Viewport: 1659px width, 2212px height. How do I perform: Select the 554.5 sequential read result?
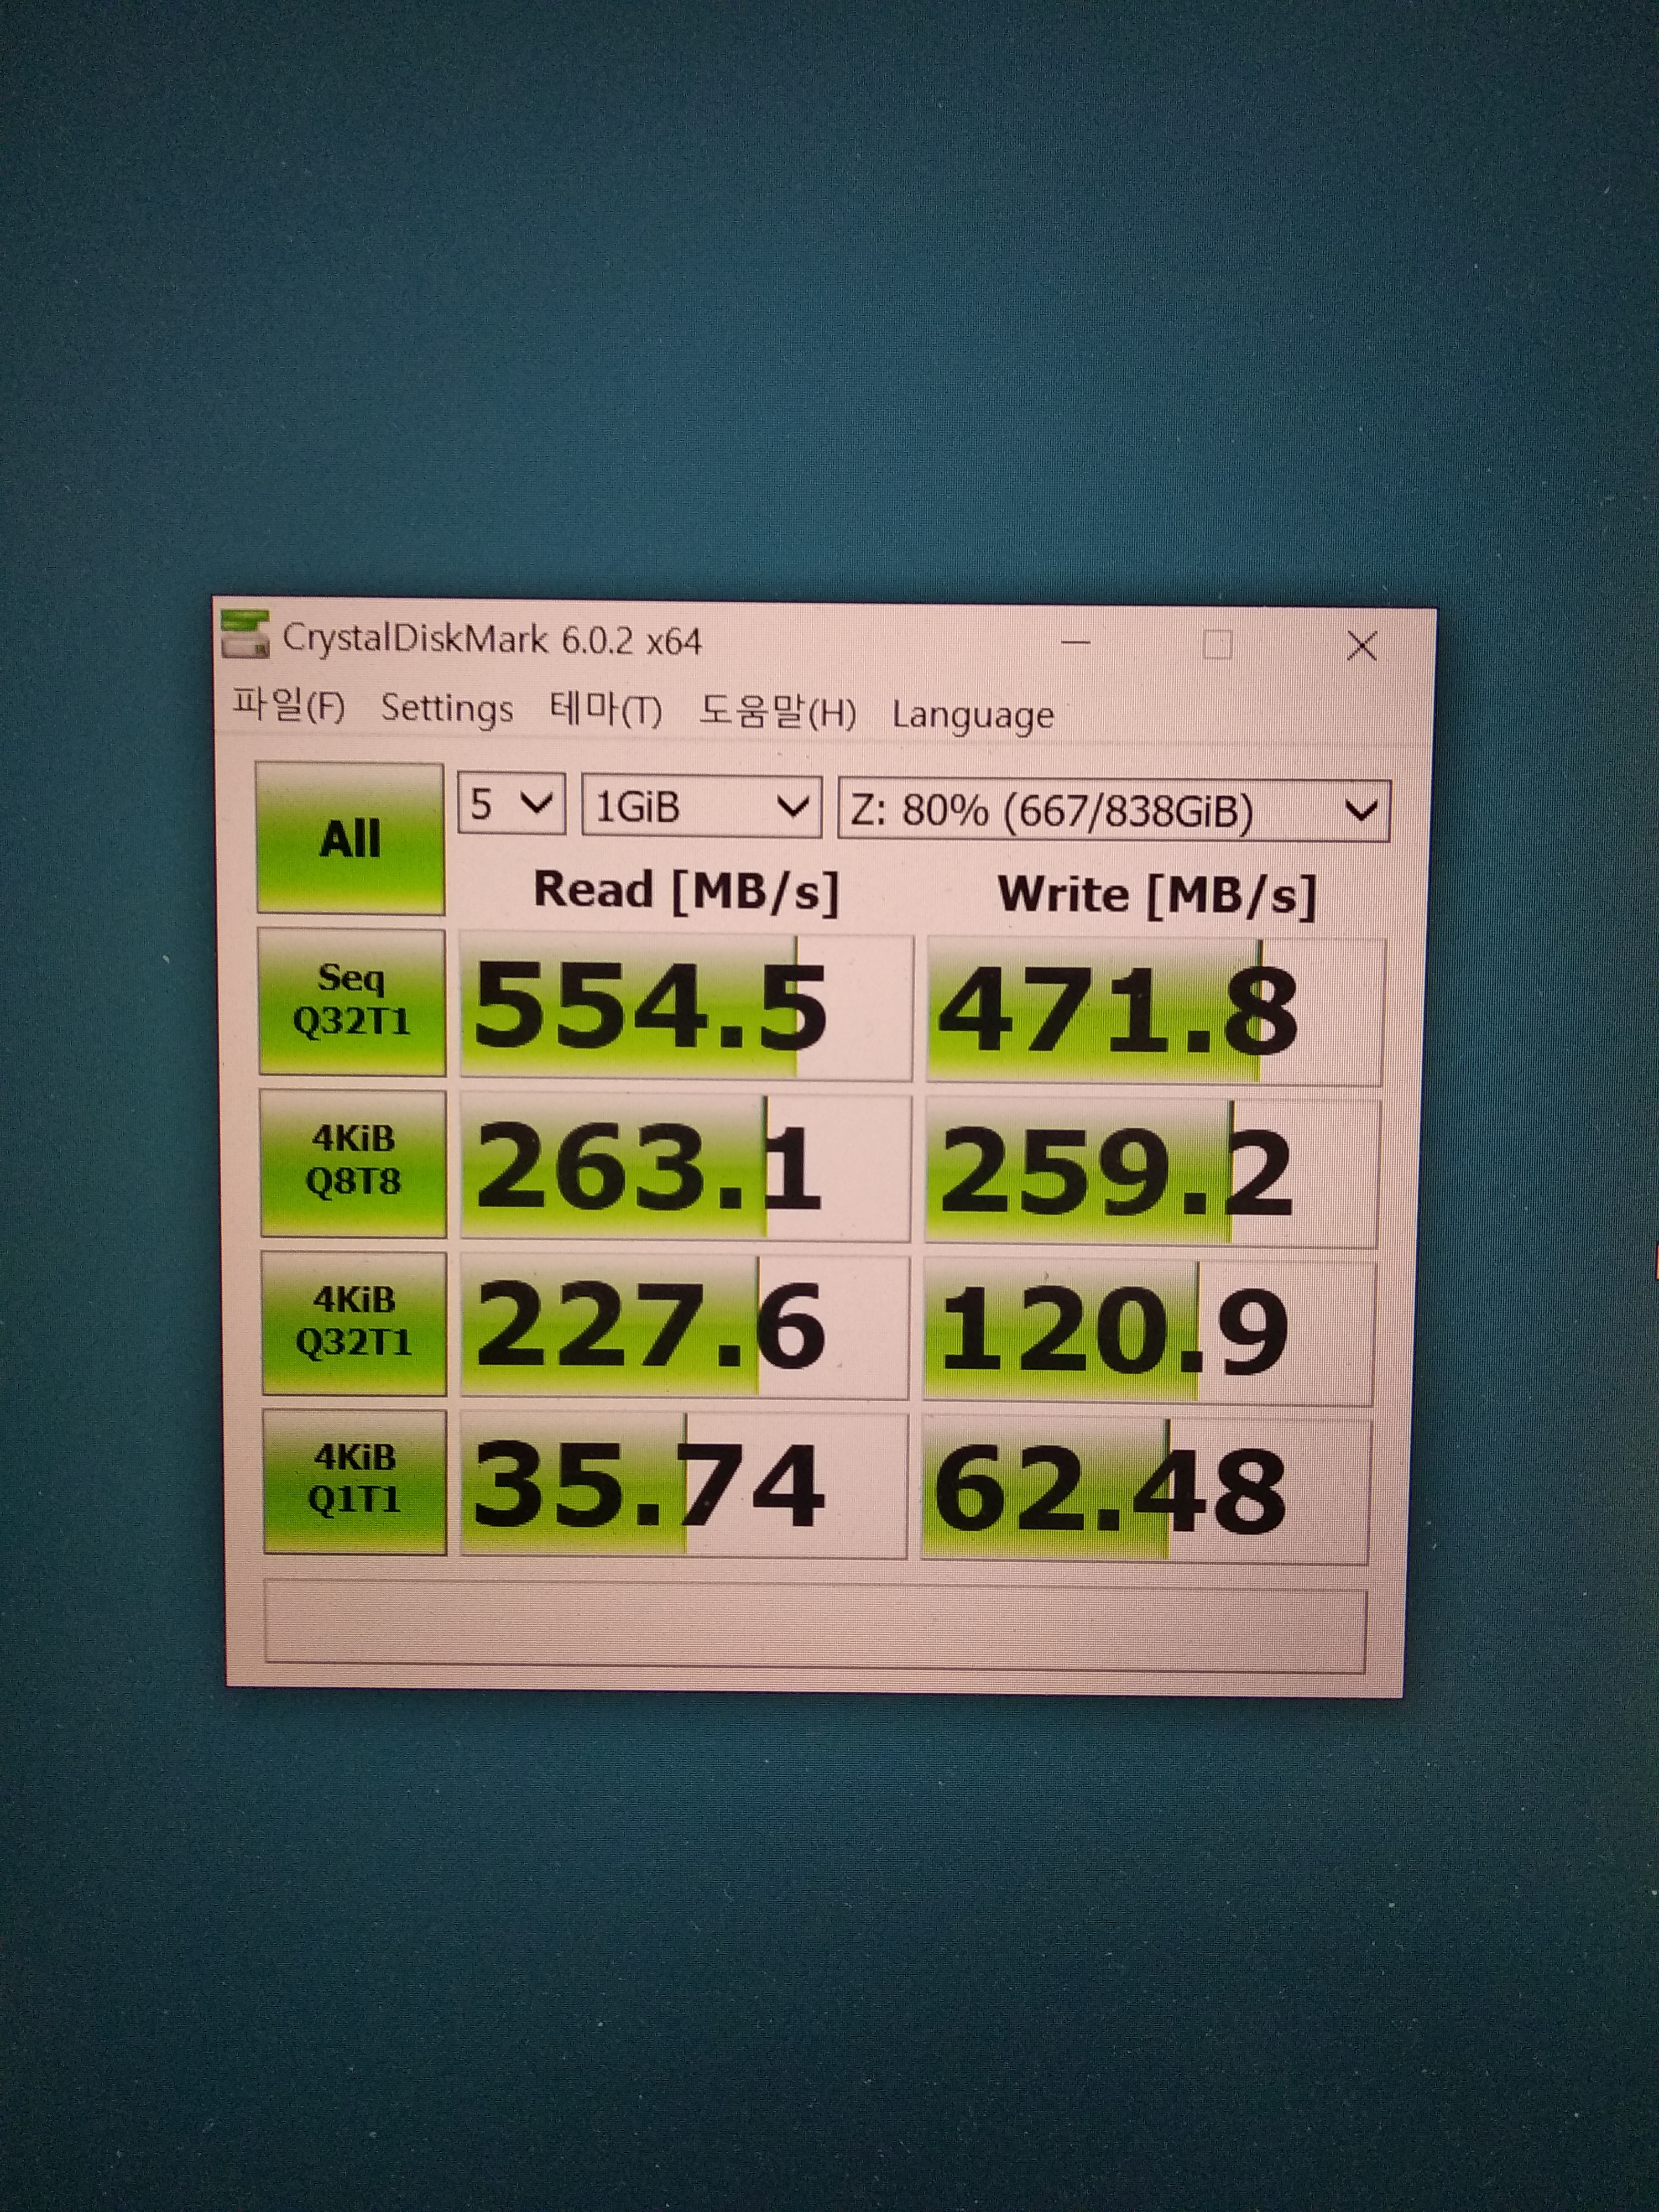click(x=686, y=1007)
